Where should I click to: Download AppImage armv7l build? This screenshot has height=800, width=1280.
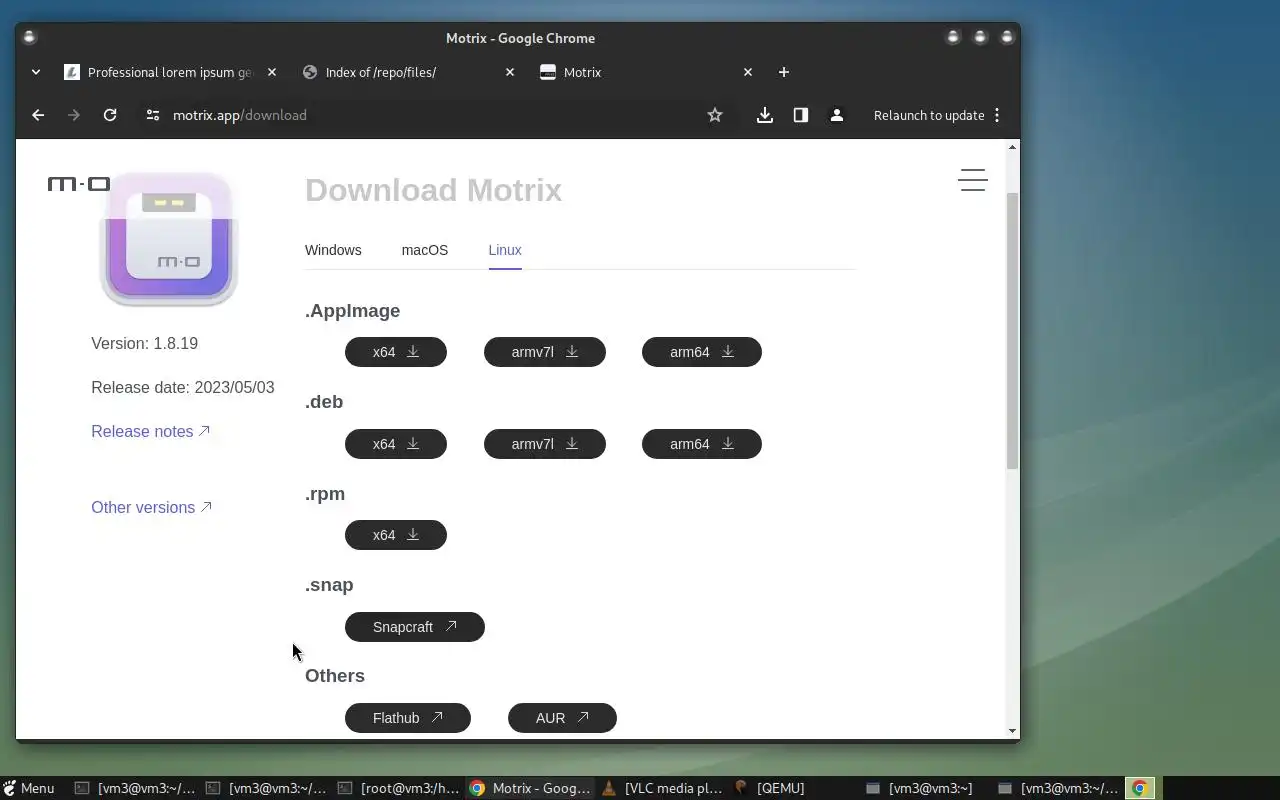pos(545,352)
